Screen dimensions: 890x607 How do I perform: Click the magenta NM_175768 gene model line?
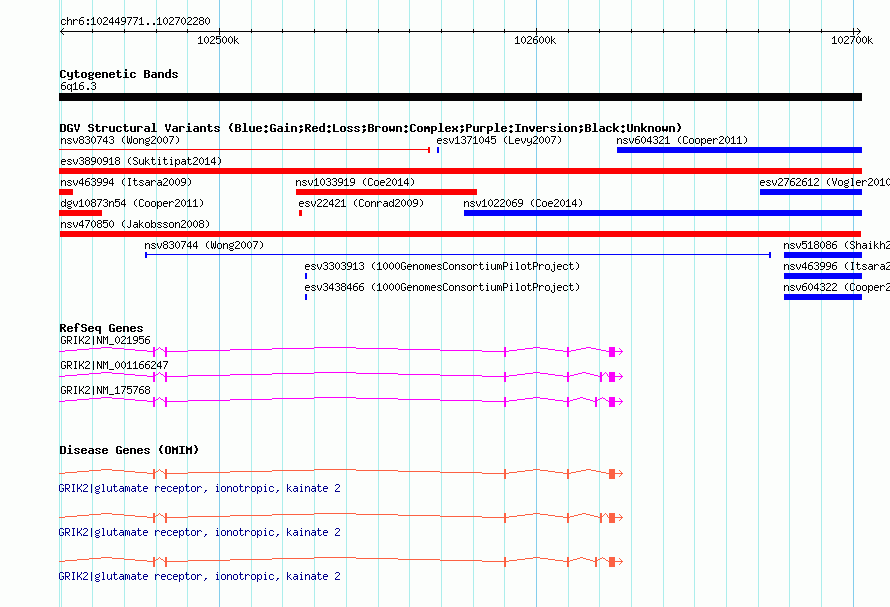[x=341, y=401]
